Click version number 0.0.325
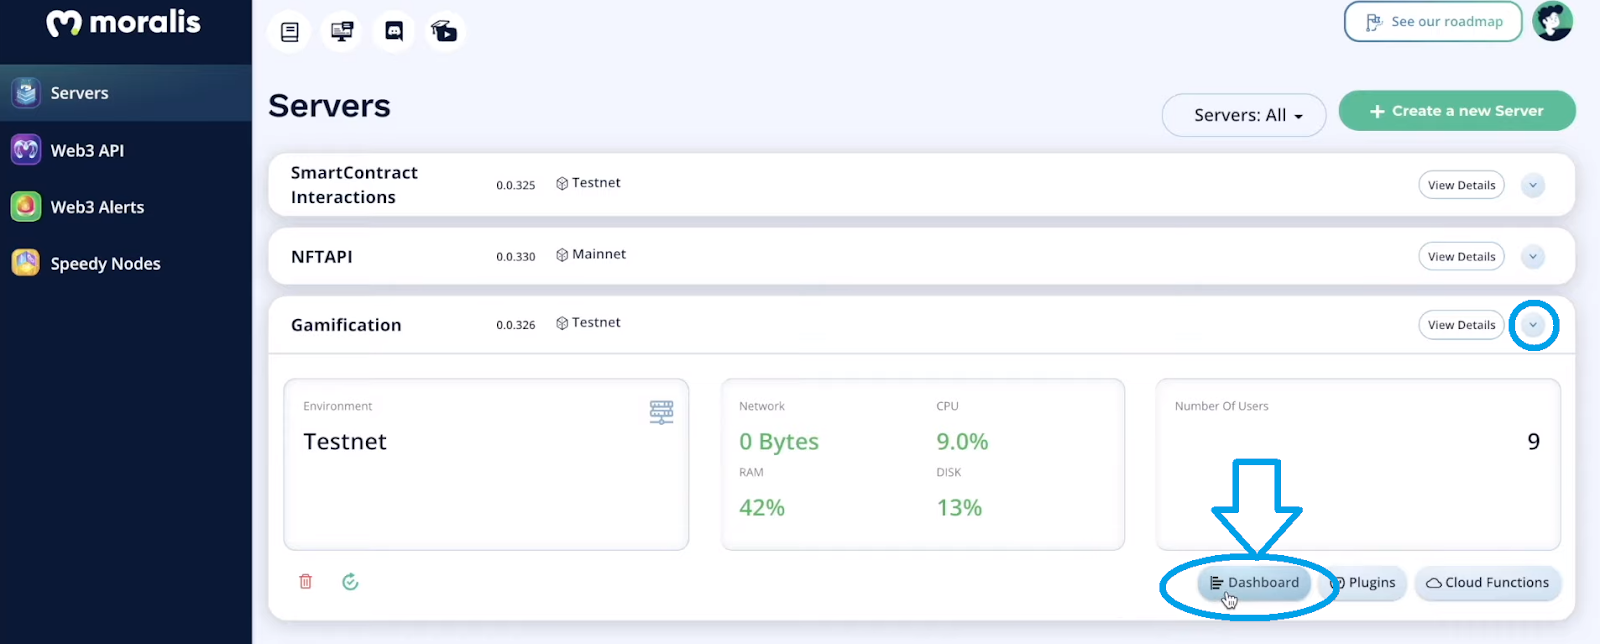This screenshot has width=1600, height=644. point(515,185)
